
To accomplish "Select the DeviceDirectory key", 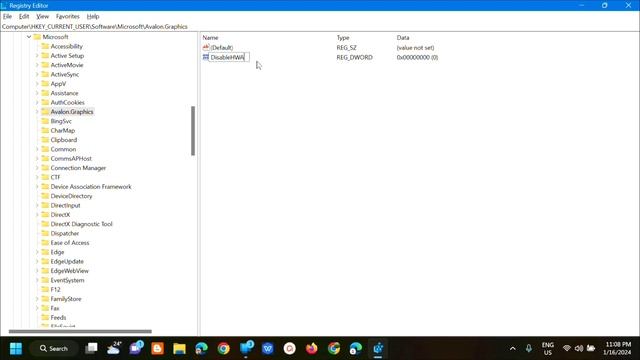I will (71, 196).
